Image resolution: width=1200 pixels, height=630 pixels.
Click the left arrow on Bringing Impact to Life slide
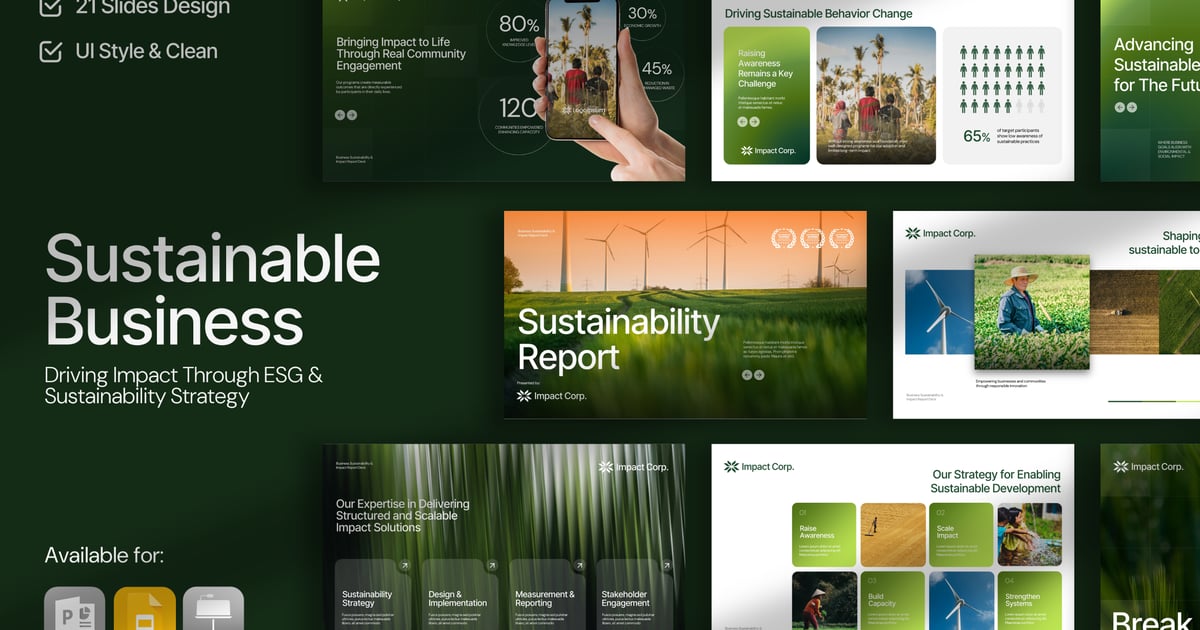pos(340,115)
